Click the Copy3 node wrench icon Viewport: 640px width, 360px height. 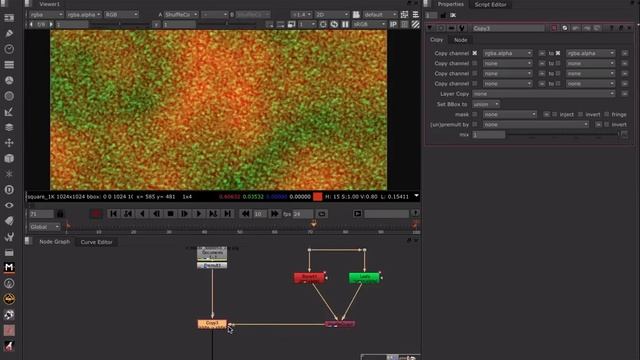[462, 28]
